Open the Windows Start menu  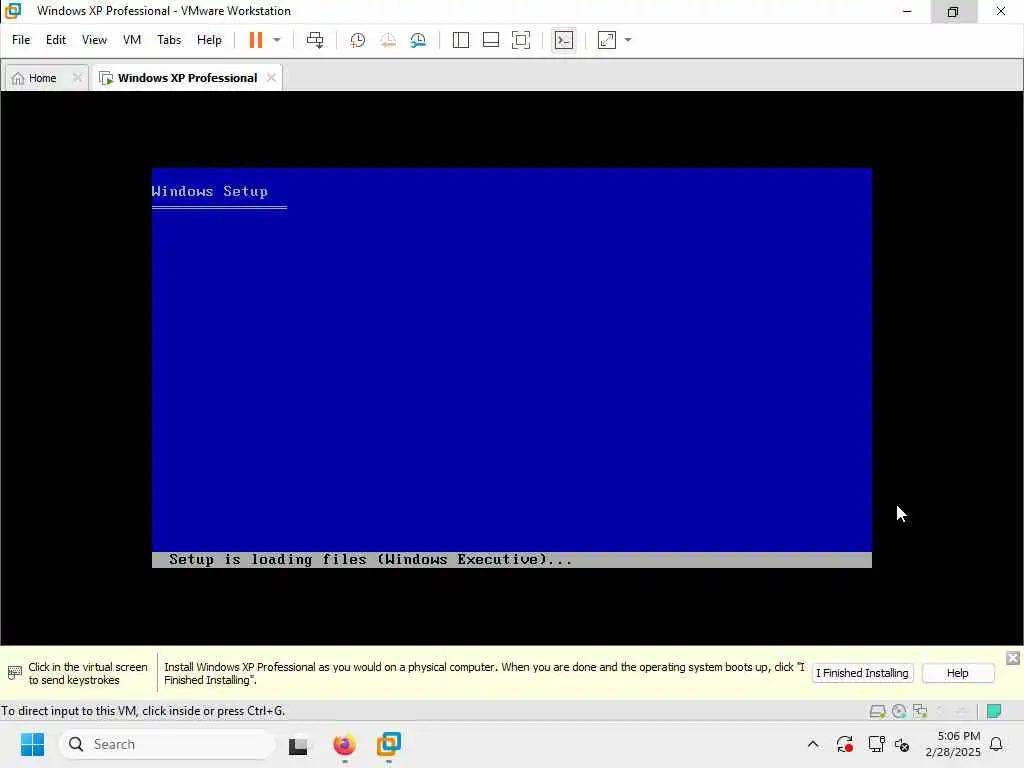pyautogui.click(x=32, y=744)
